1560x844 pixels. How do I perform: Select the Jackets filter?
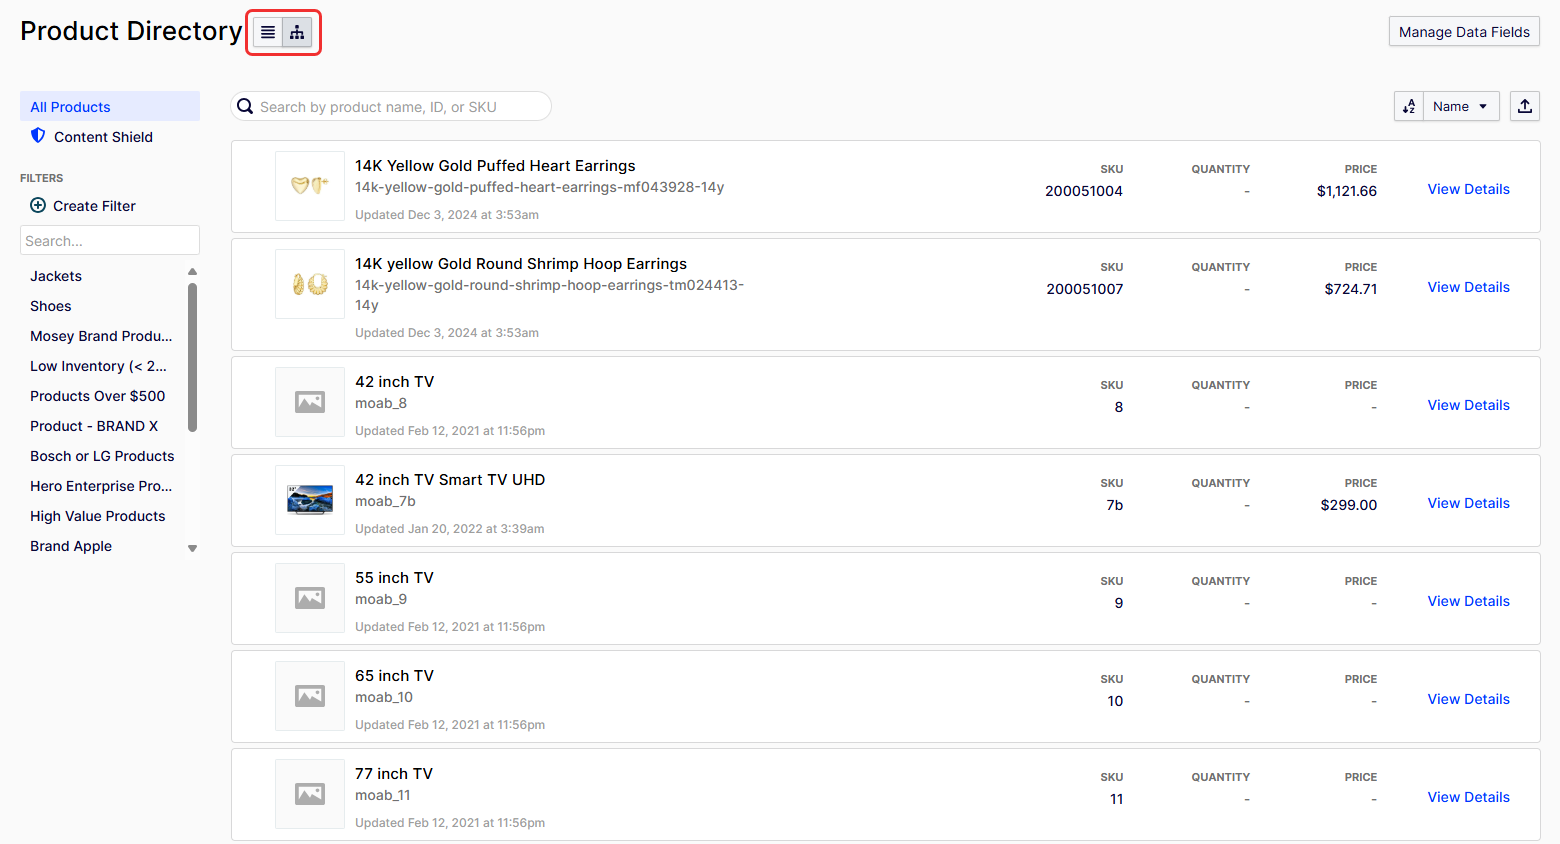[x=56, y=276]
